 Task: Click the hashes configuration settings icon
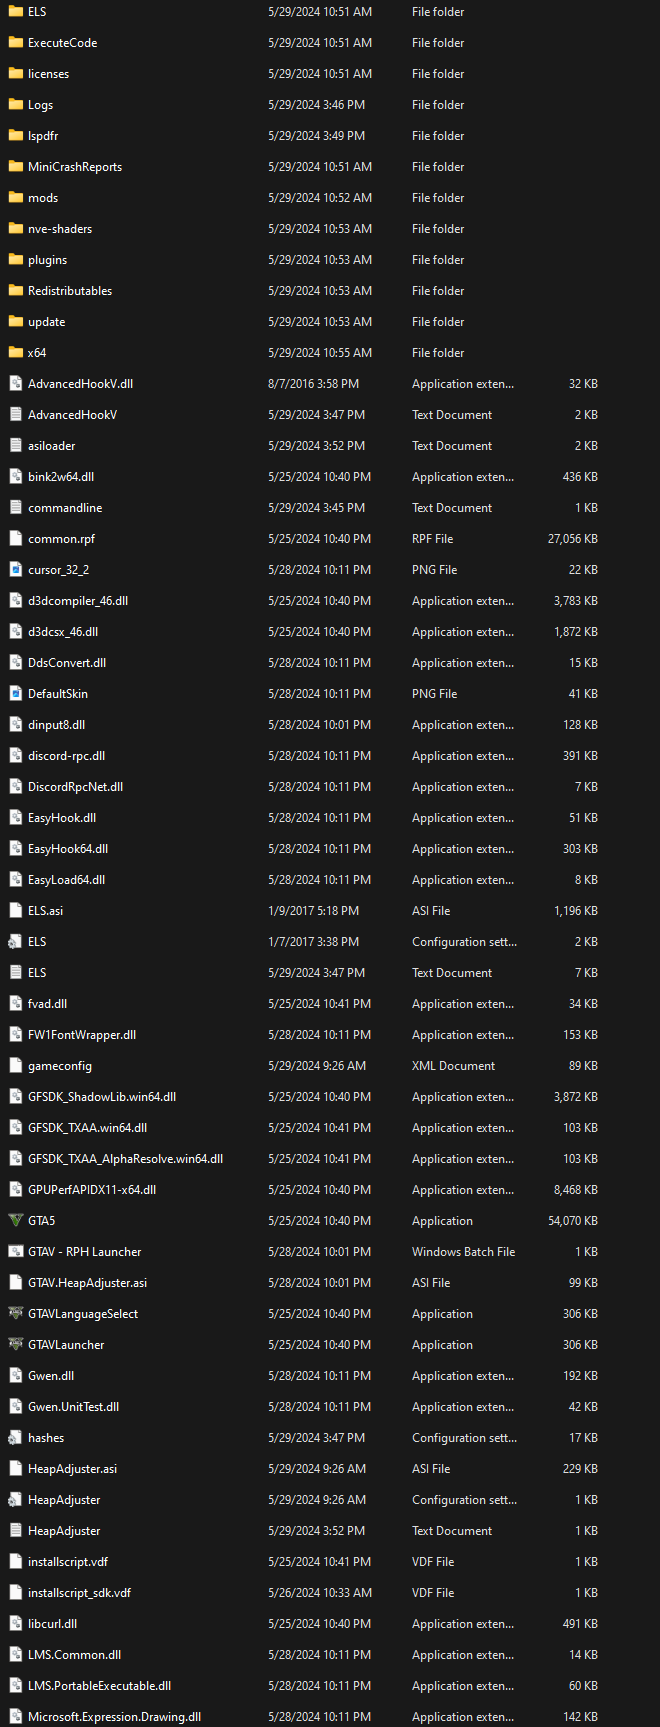[x=15, y=1438]
